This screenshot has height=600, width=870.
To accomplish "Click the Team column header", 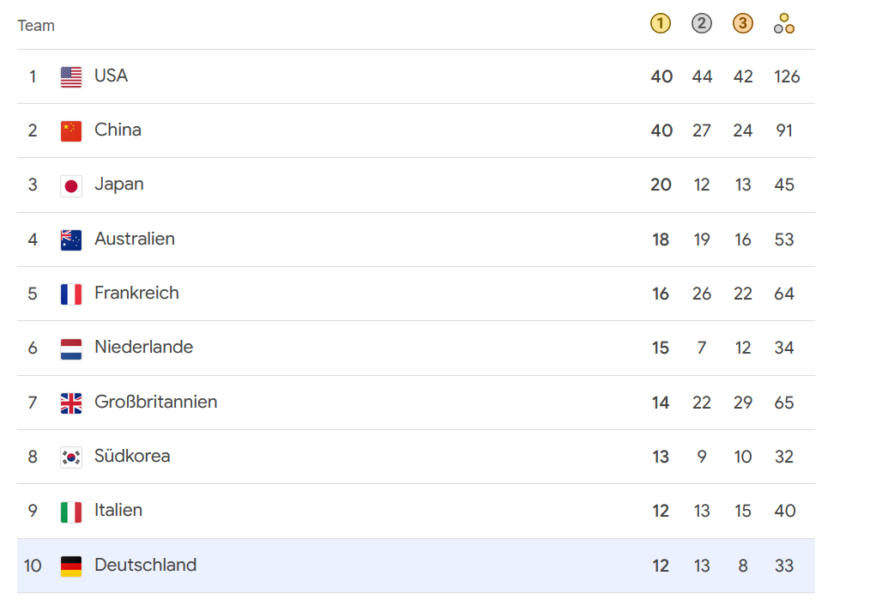I will pos(36,25).
